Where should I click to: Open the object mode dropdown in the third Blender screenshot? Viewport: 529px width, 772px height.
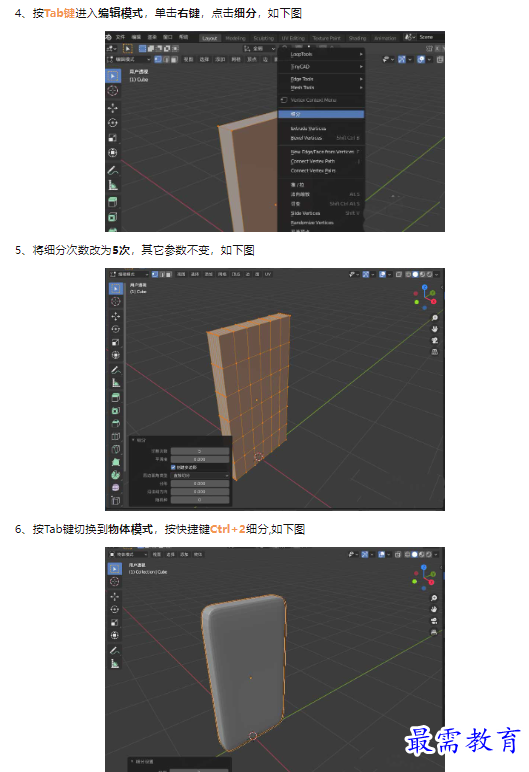tap(128, 554)
